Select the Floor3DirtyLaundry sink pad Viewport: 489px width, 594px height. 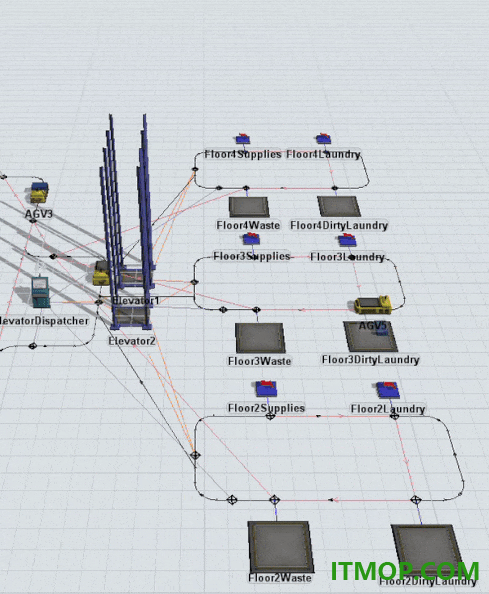pyautogui.click(x=370, y=337)
